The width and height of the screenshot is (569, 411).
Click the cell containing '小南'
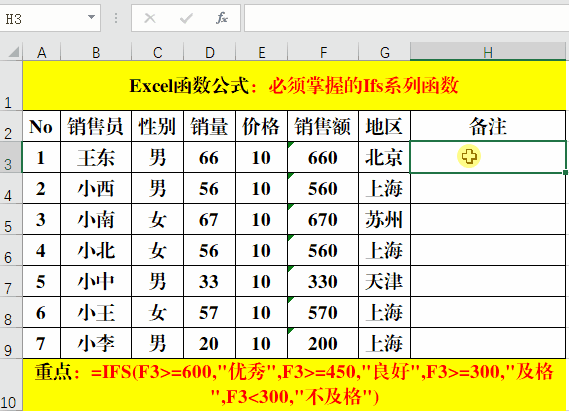tap(96, 219)
